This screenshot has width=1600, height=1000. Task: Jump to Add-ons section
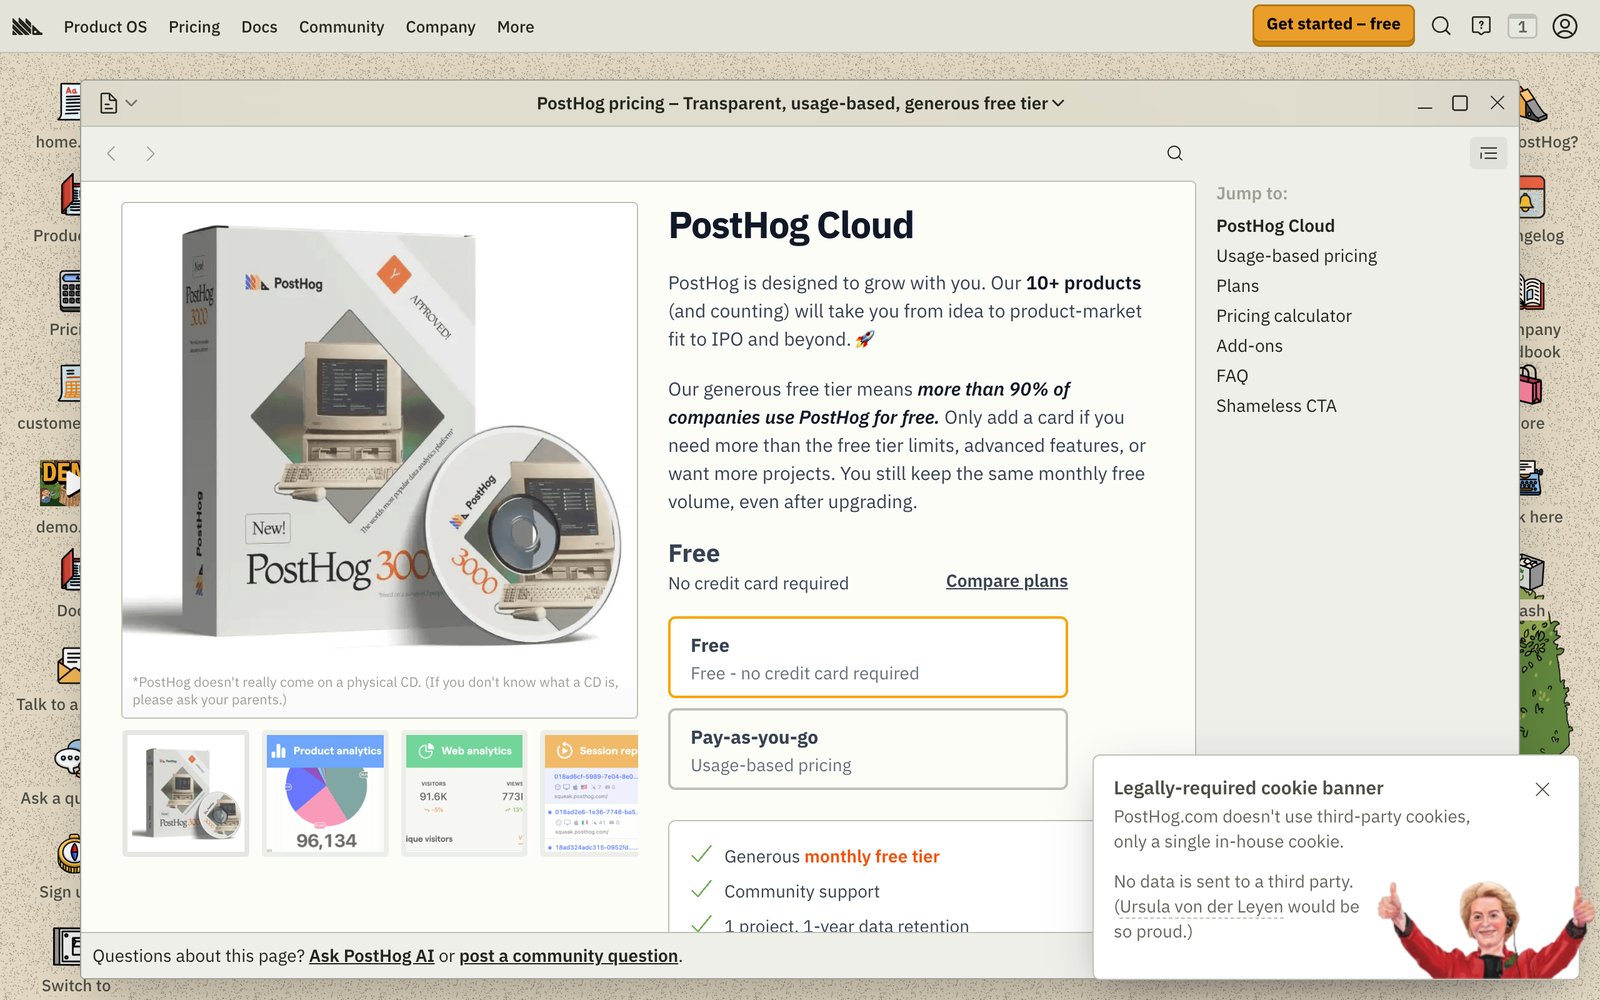coord(1249,346)
